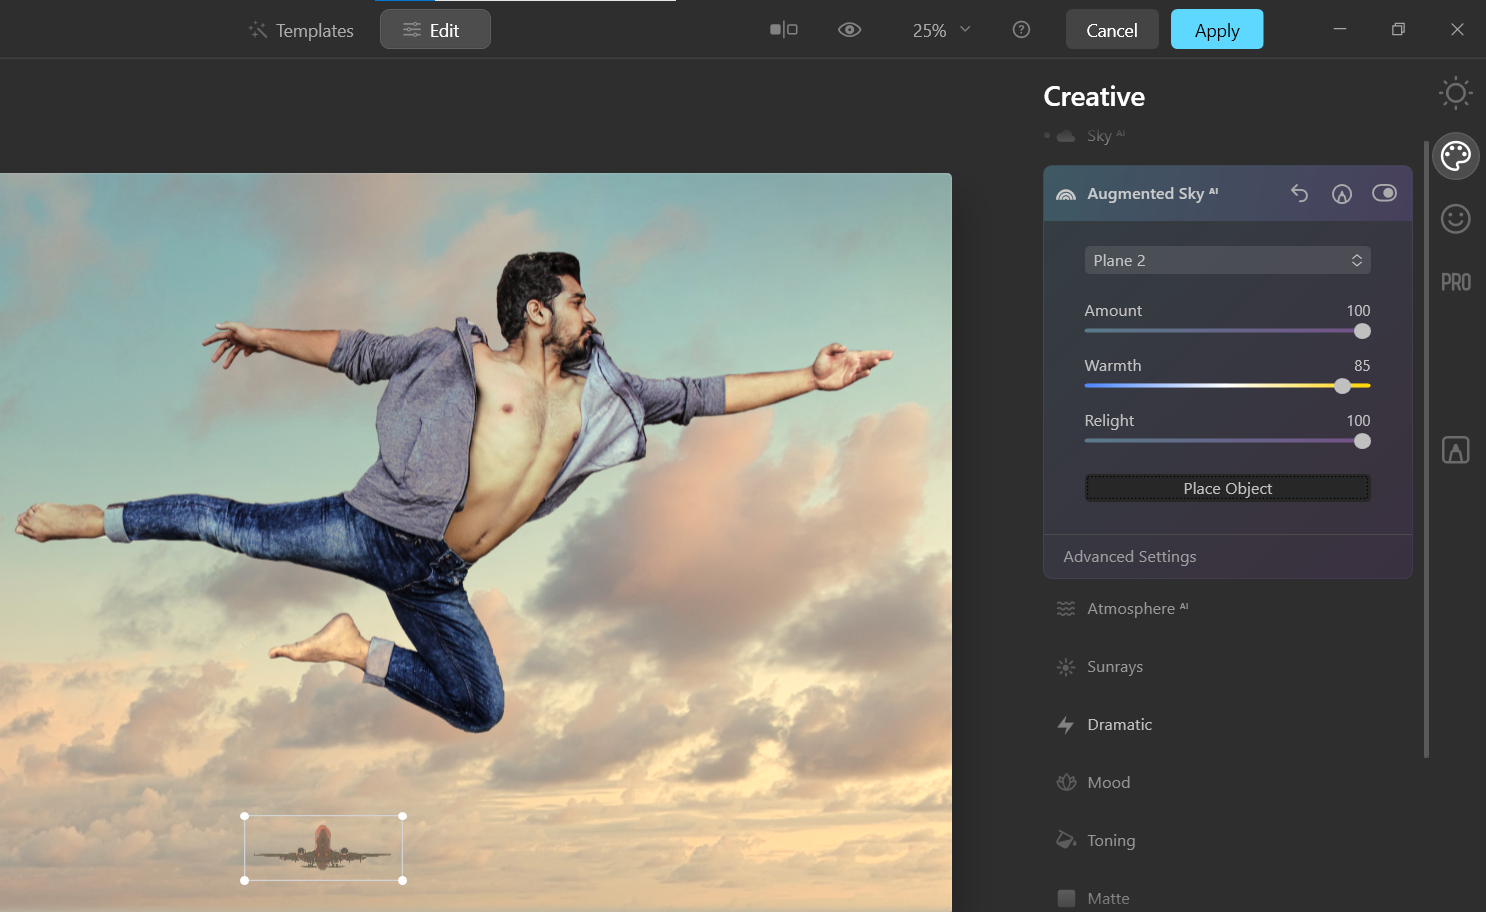Open the Dramatic tool
Image resolution: width=1486 pixels, height=912 pixels.
(x=1120, y=724)
